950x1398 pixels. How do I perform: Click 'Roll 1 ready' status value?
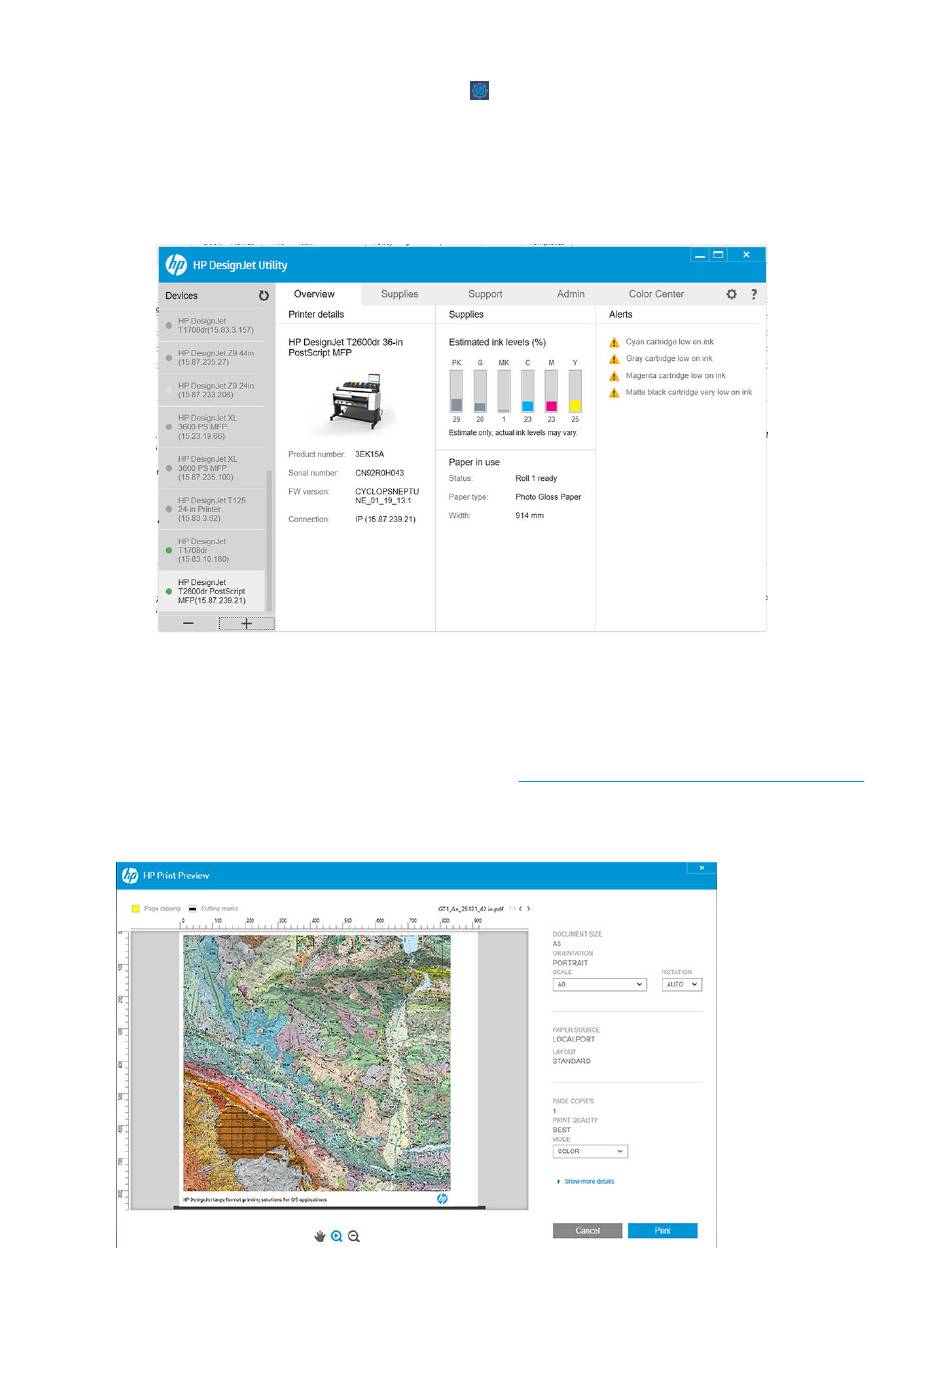pos(536,479)
